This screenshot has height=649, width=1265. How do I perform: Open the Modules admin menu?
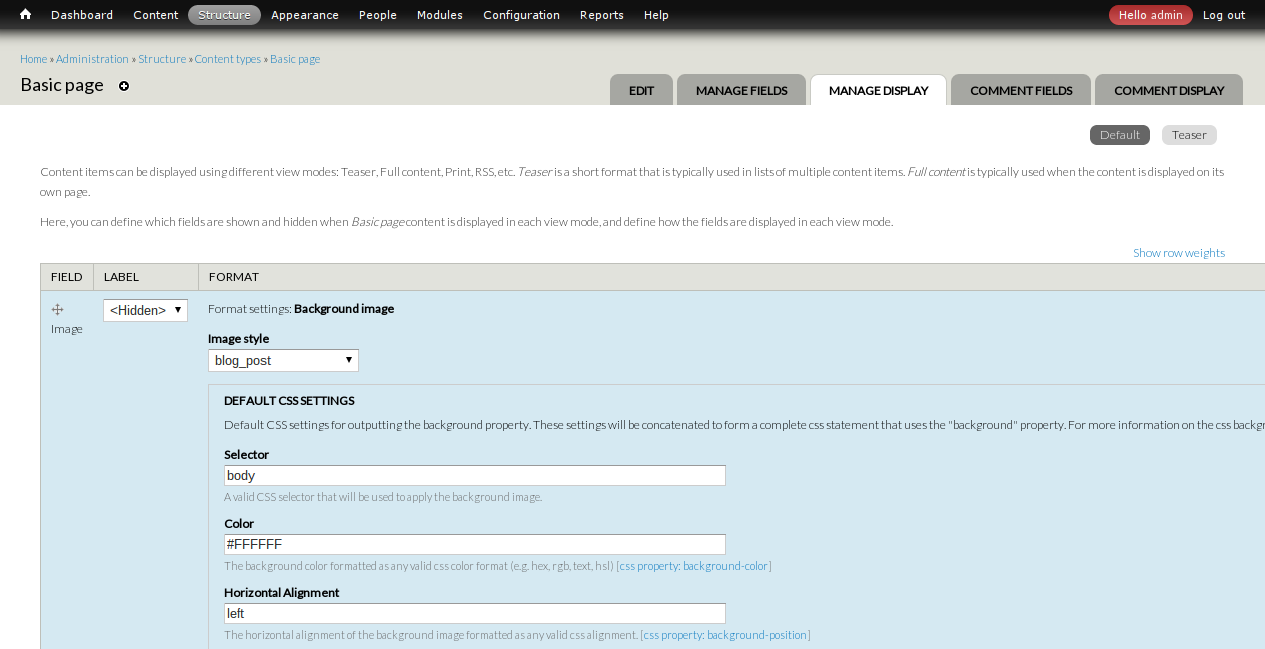pos(439,14)
